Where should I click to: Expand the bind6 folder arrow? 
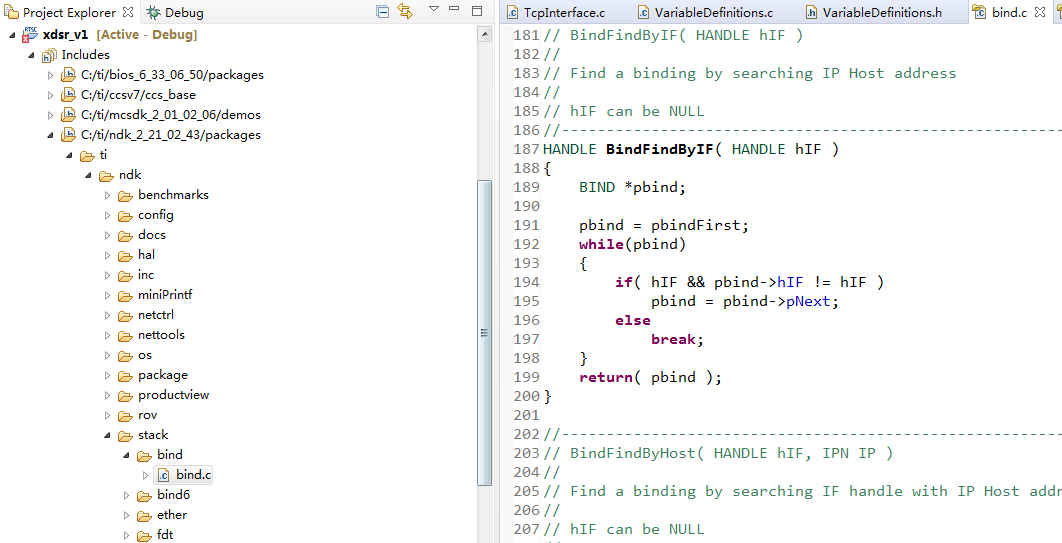(126, 495)
